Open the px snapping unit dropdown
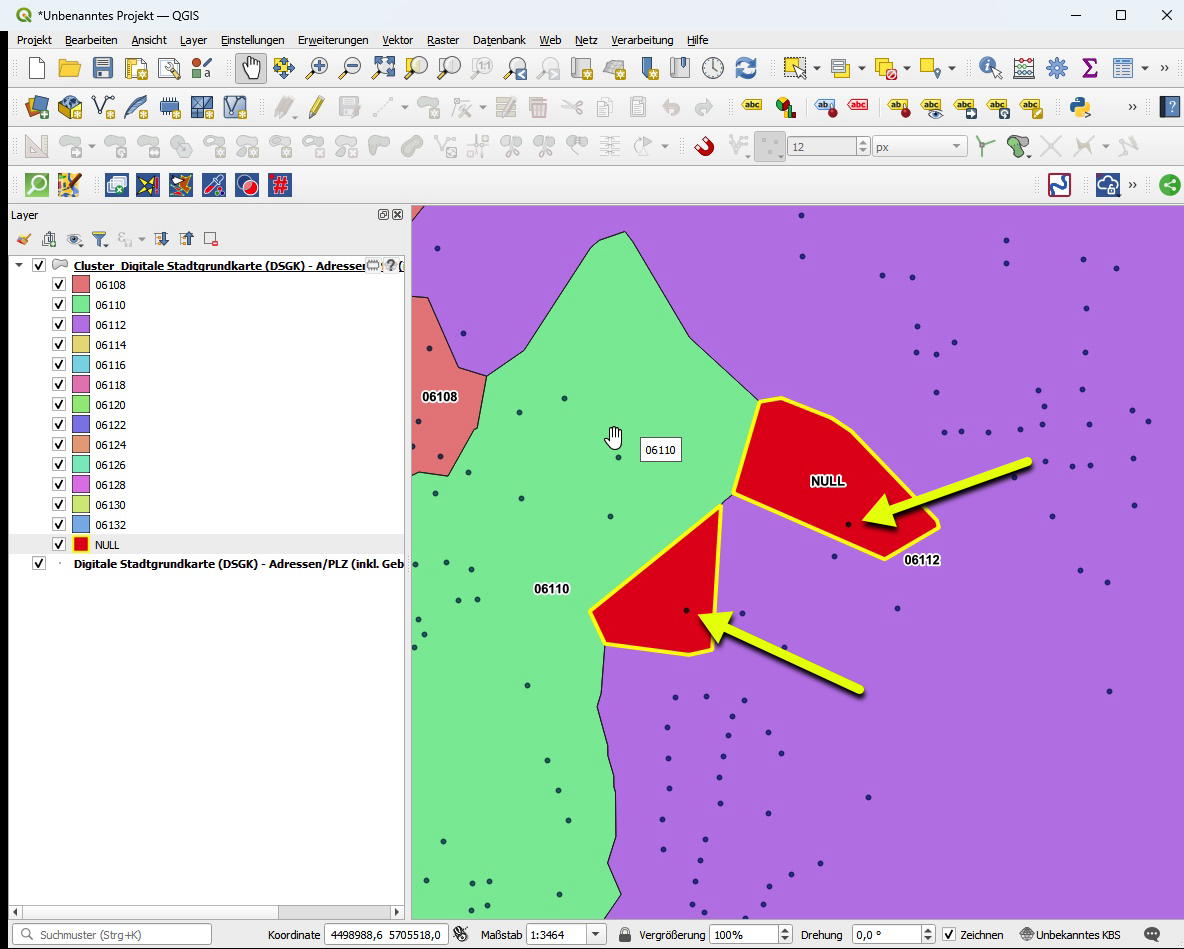The width and height of the screenshot is (1184, 949). tap(955, 147)
